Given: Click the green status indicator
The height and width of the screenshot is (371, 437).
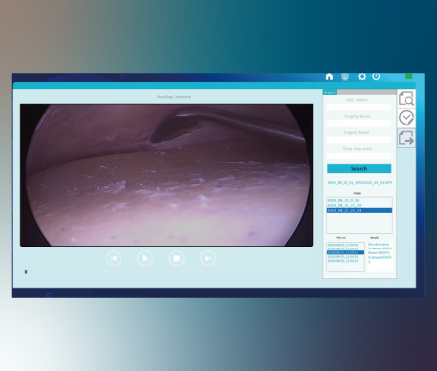Looking at the screenshot, I should click(x=408, y=76).
